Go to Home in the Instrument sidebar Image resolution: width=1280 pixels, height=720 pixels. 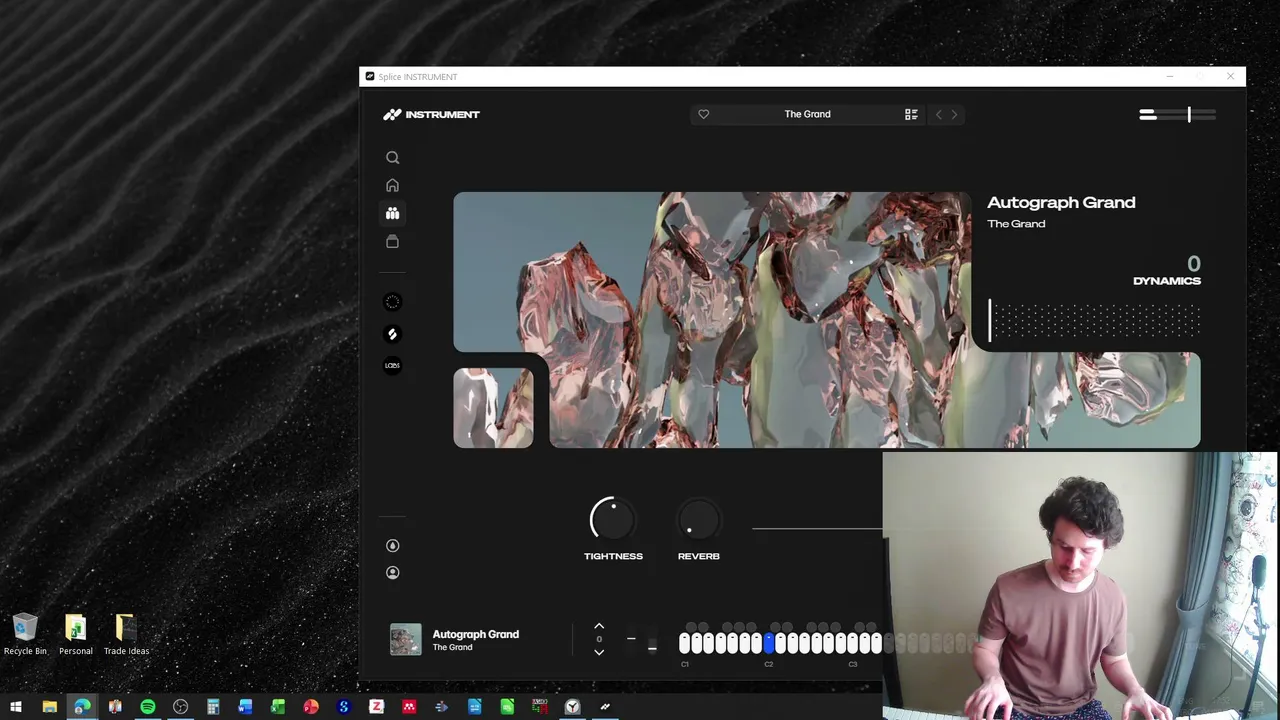pyautogui.click(x=392, y=185)
